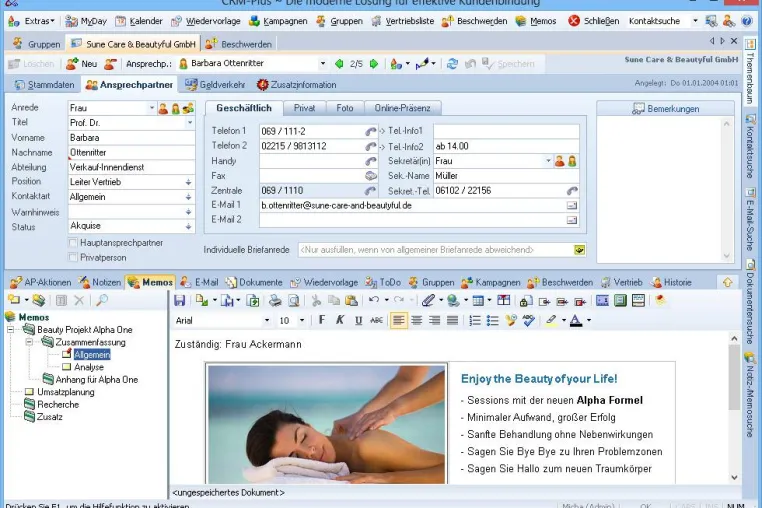This screenshot has width=762, height=508.
Task: Open the Anrede dropdown
Action: (152, 108)
